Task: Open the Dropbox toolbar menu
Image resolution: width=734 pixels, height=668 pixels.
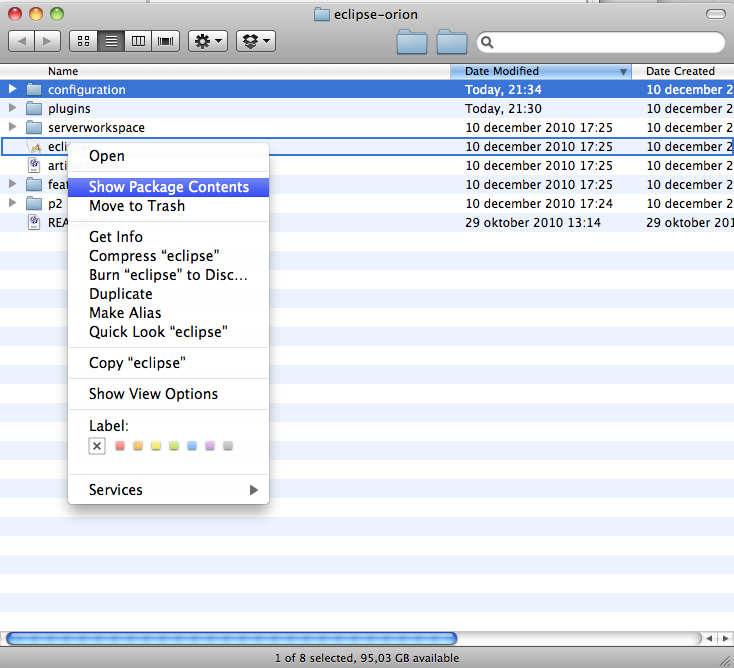Action: 256,41
